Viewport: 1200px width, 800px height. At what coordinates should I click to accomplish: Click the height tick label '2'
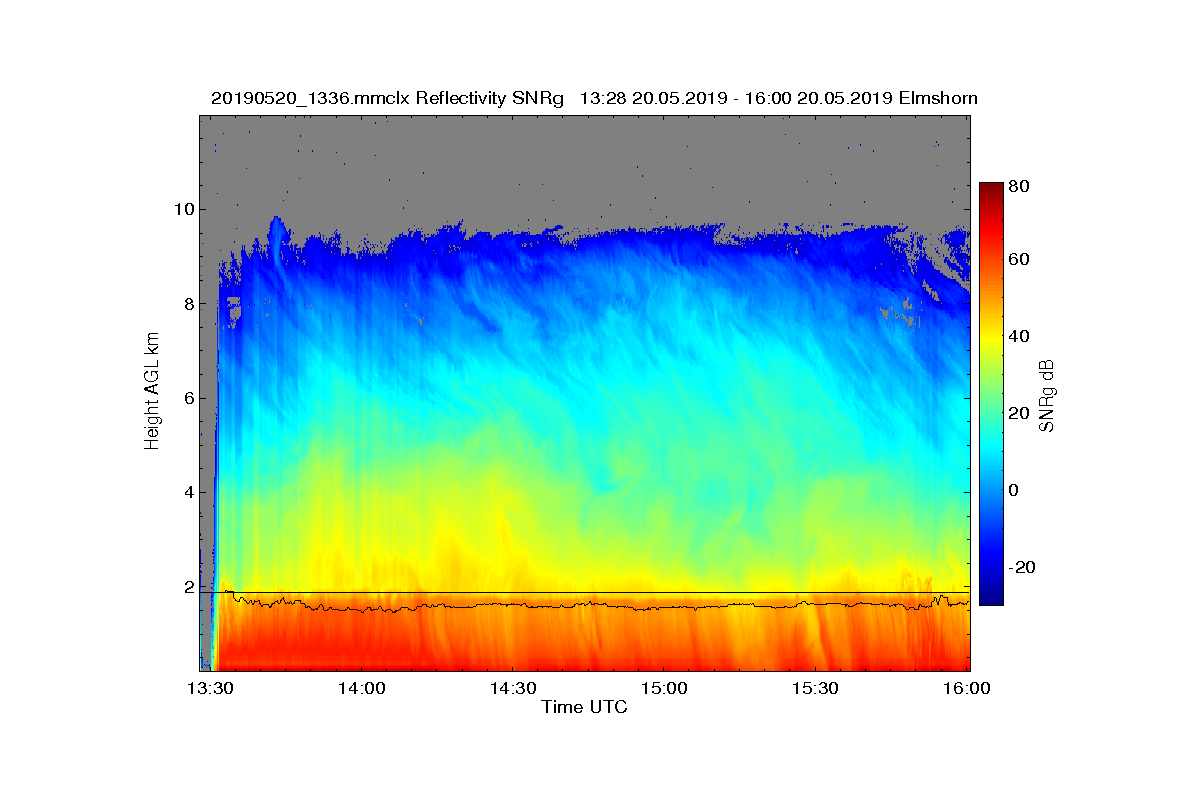[x=189, y=586]
